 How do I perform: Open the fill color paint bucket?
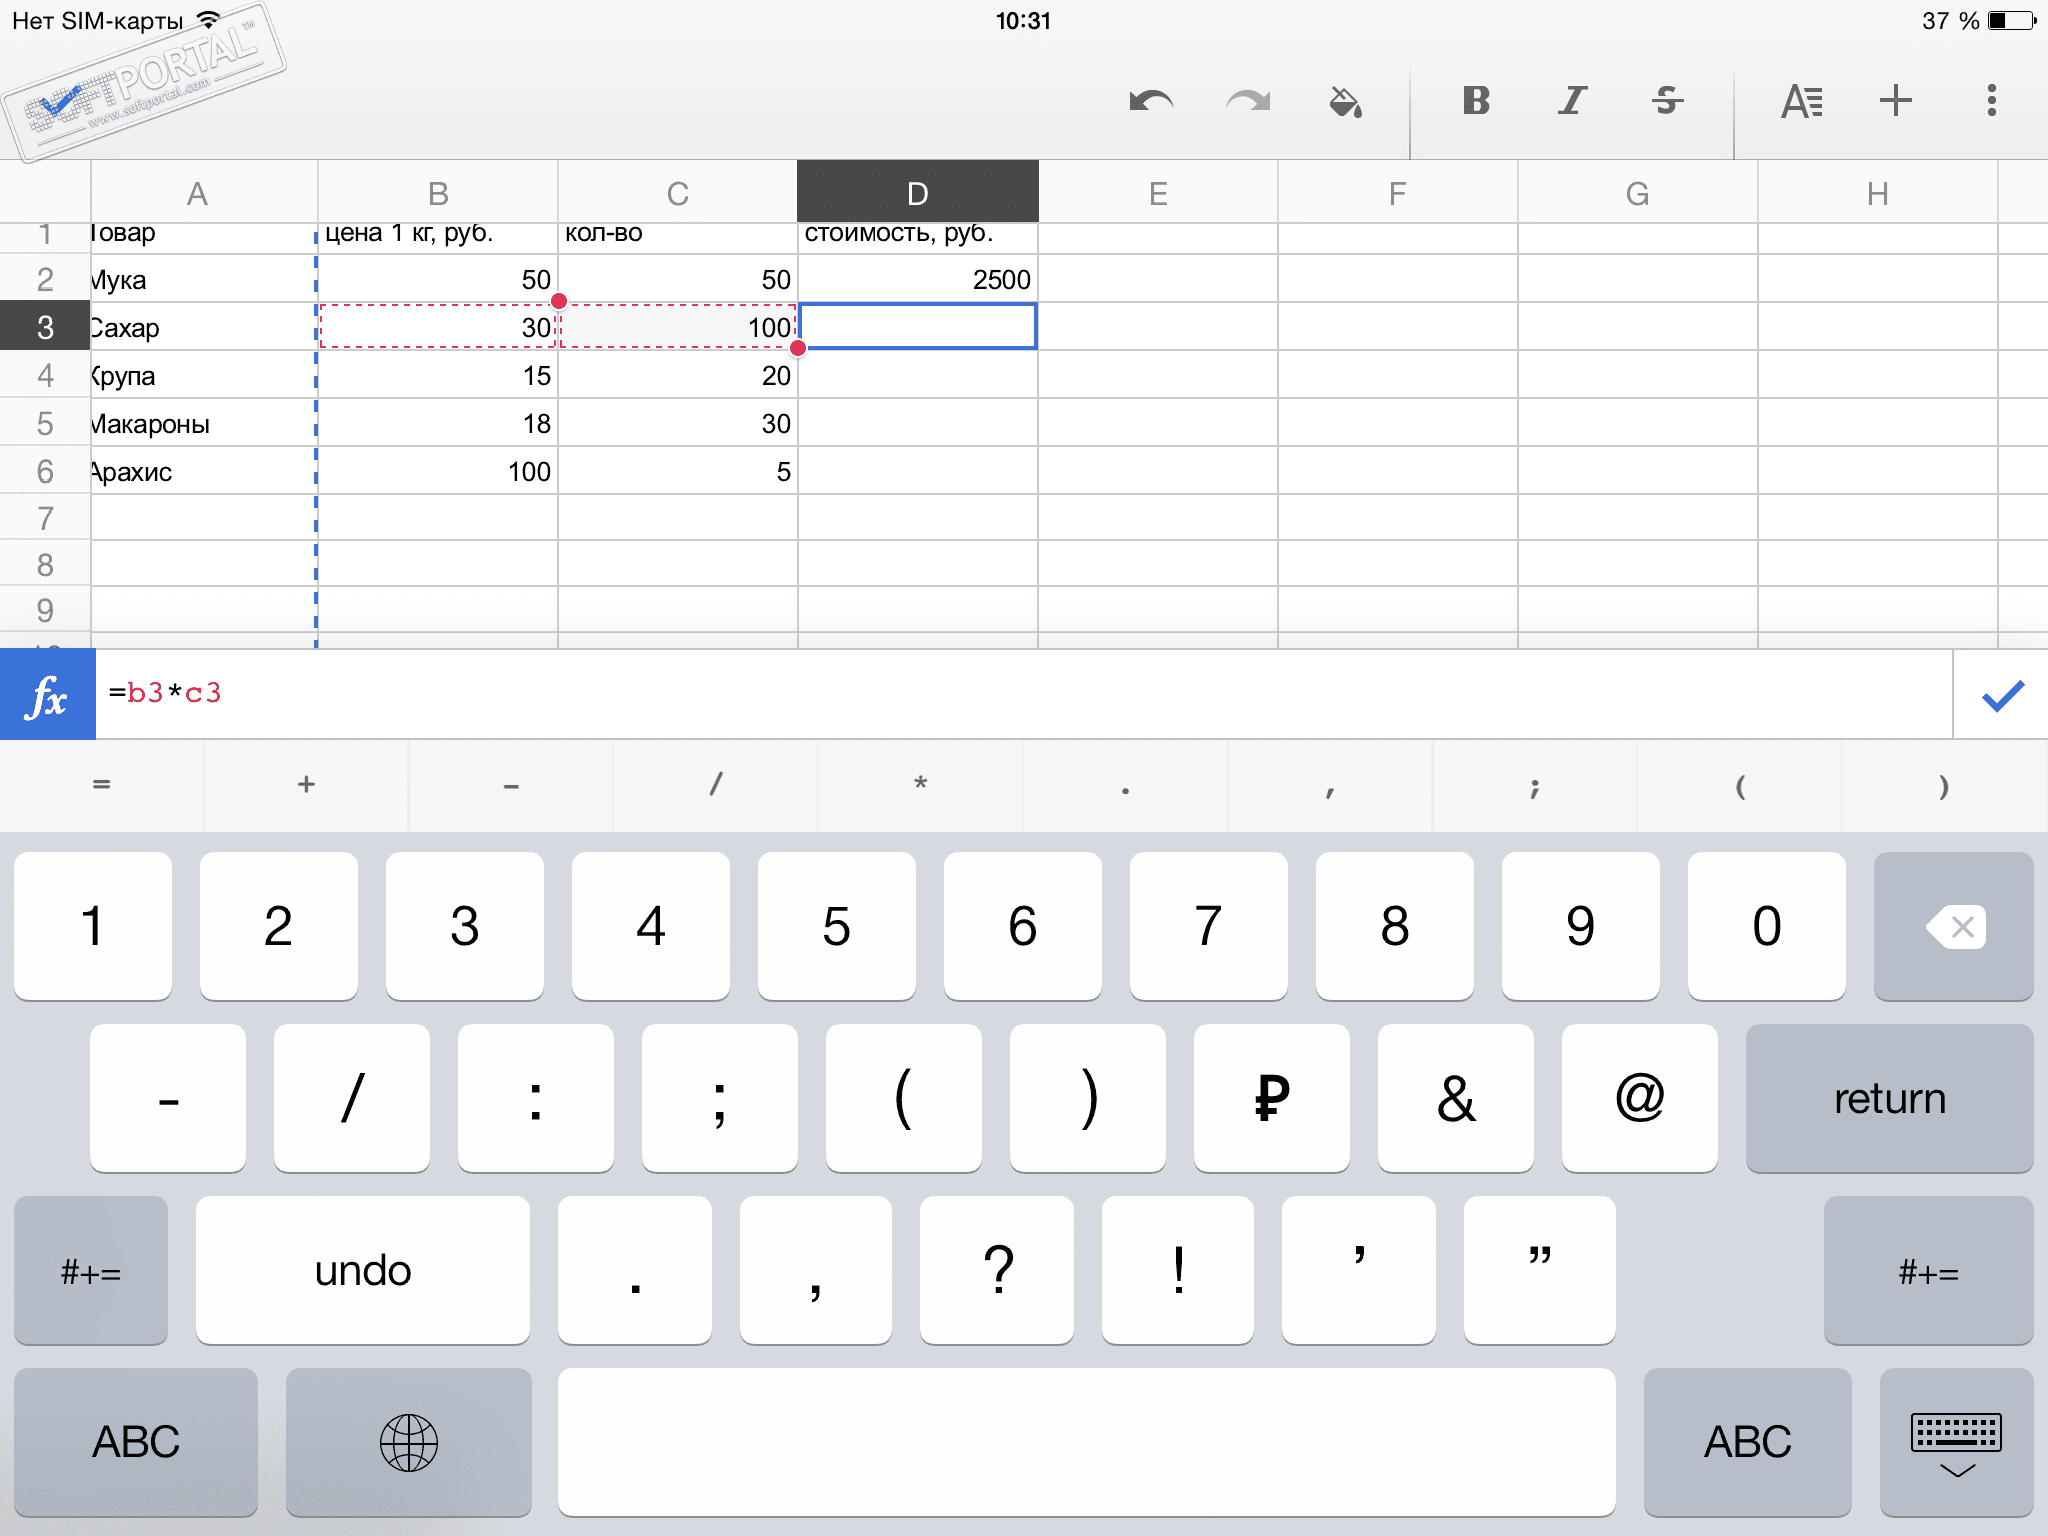tap(1345, 101)
